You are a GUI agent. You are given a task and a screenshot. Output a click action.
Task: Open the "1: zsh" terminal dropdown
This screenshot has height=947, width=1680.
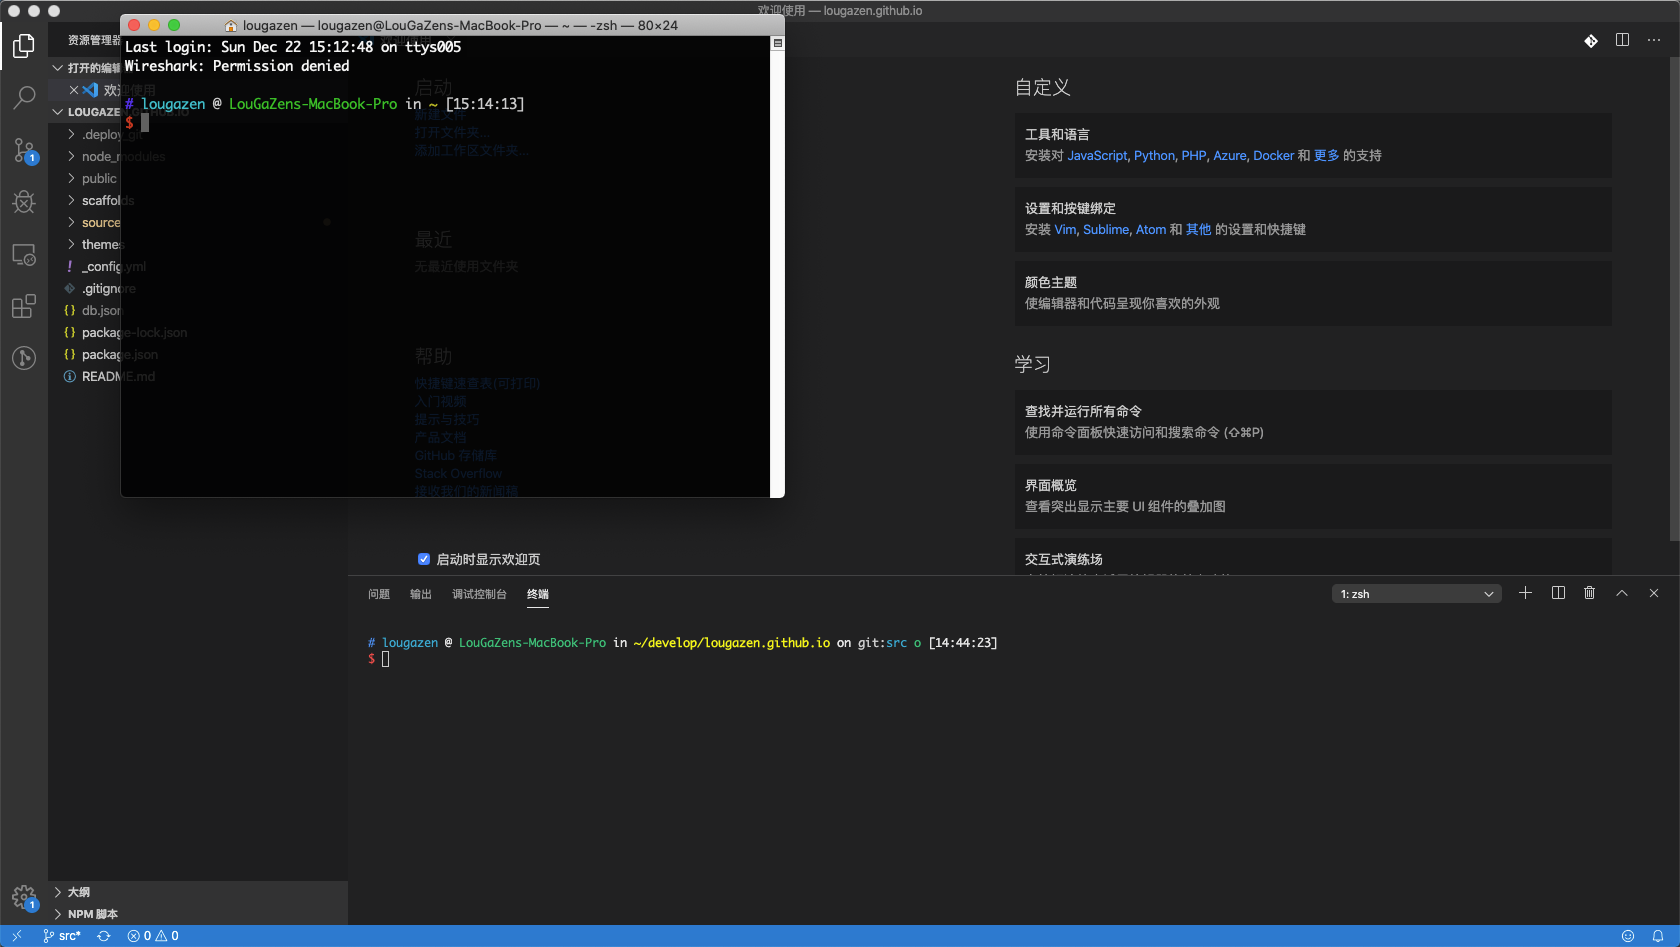click(x=1415, y=593)
